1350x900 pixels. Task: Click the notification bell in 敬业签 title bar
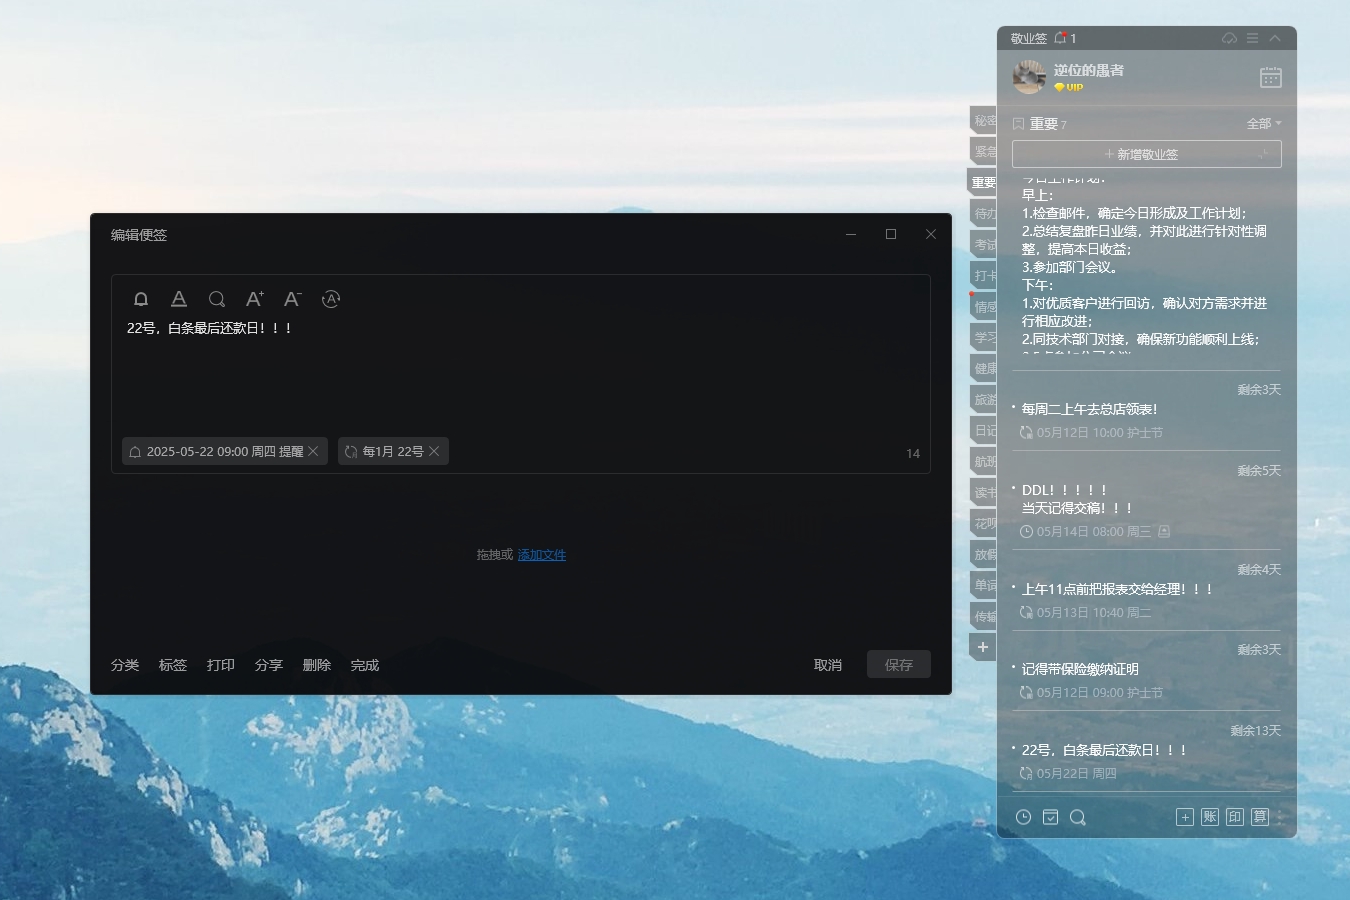tap(1061, 38)
